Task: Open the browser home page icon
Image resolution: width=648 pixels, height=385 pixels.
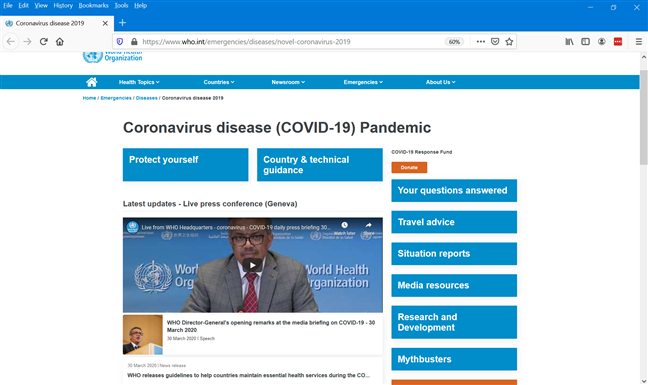Action: [60, 42]
